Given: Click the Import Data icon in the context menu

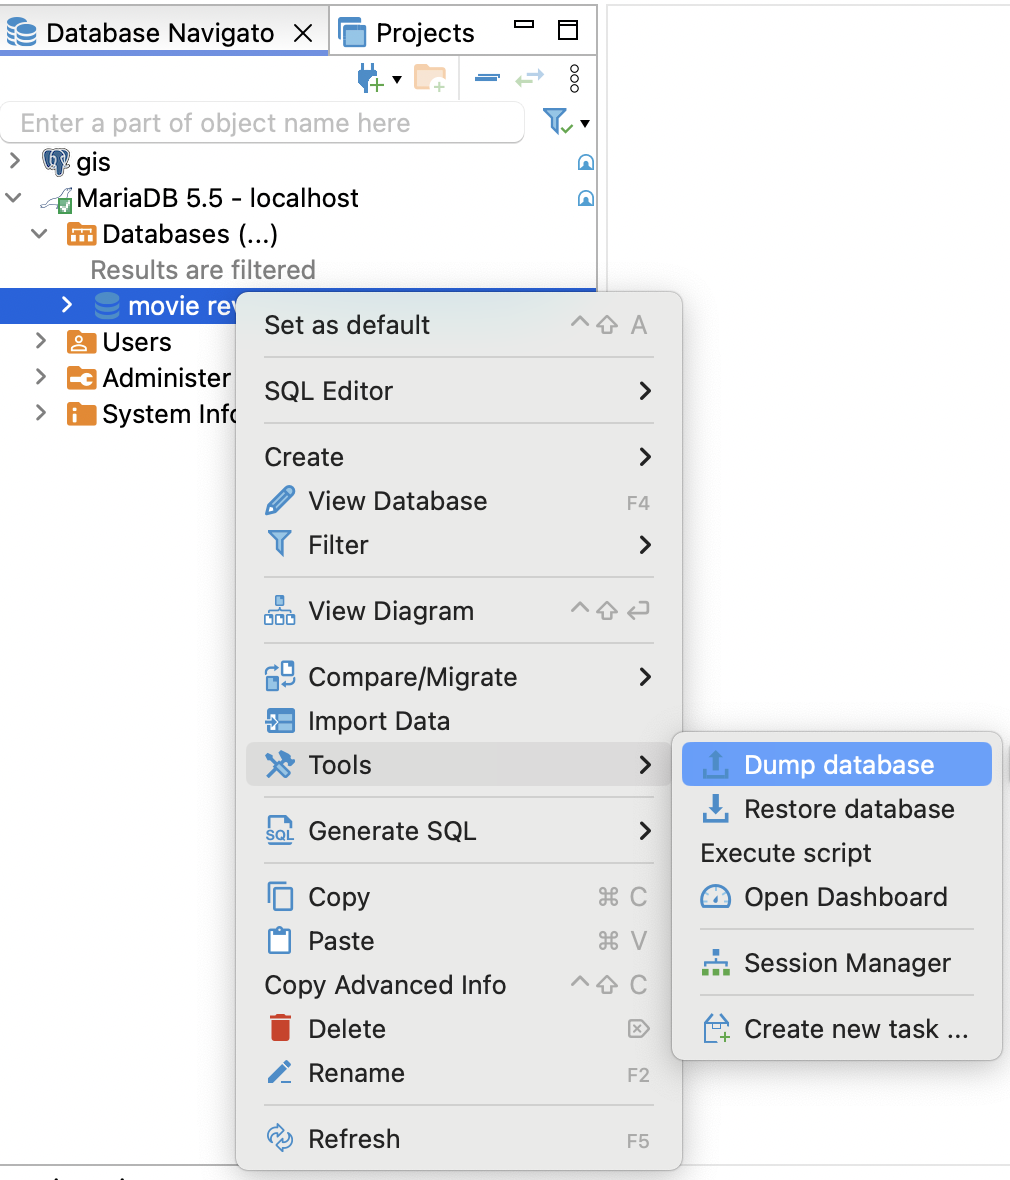Looking at the screenshot, I should (280, 720).
